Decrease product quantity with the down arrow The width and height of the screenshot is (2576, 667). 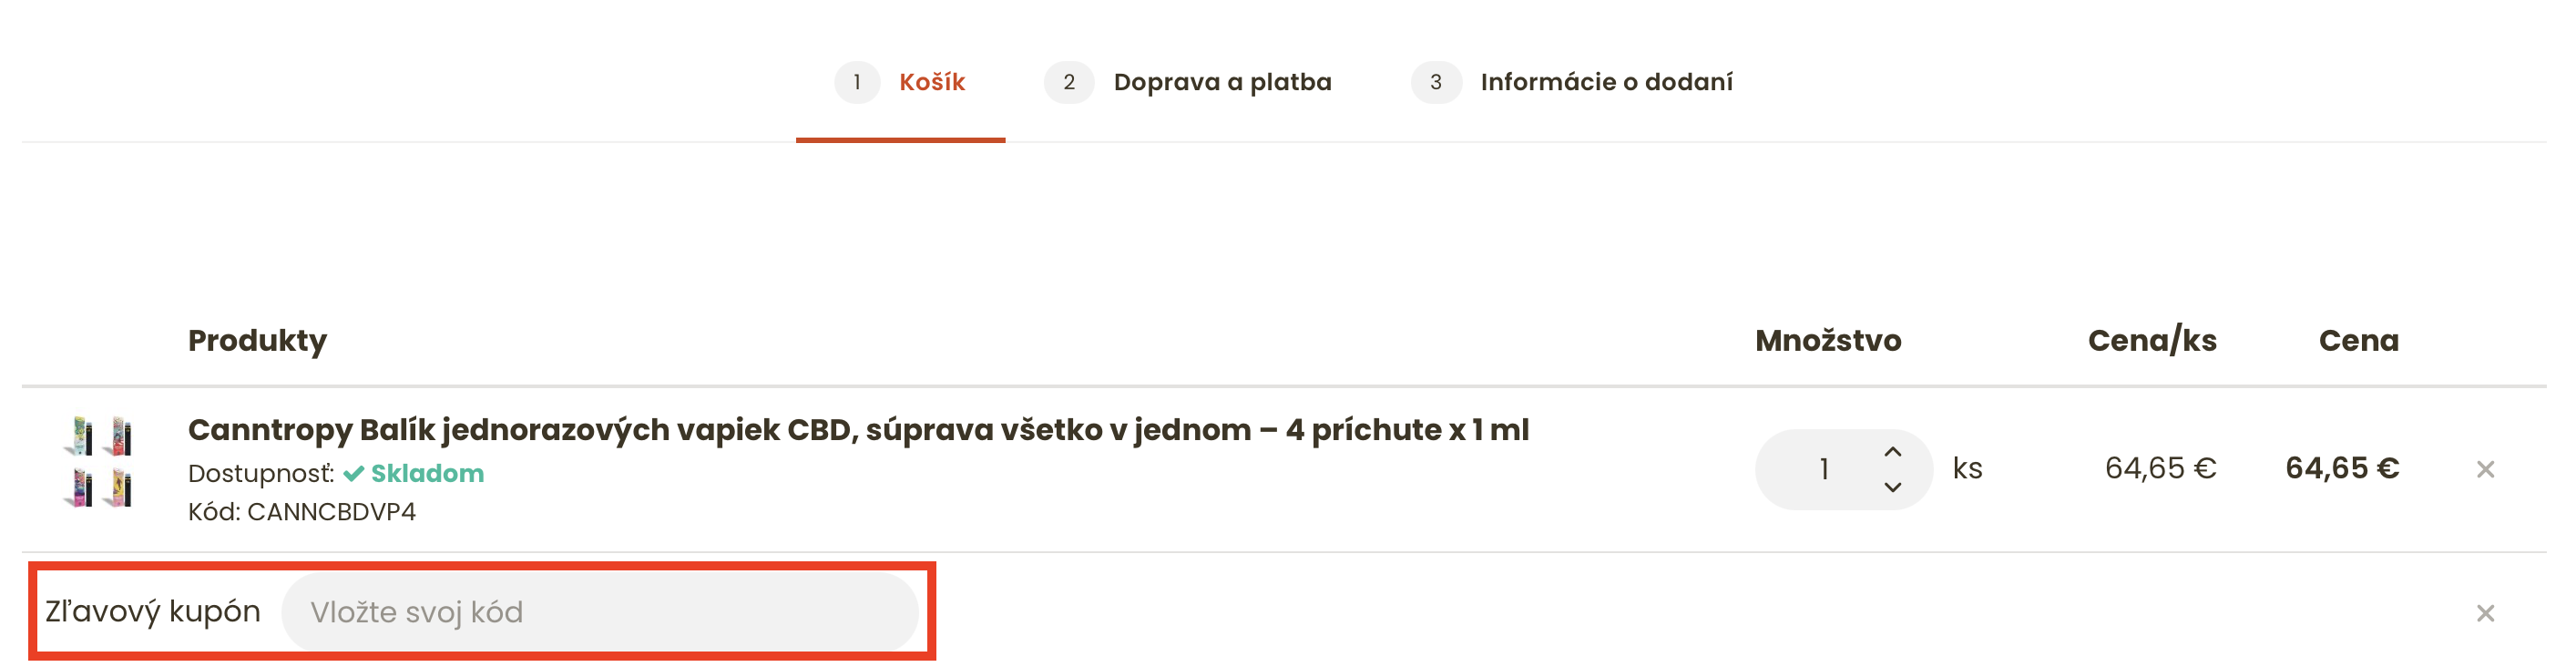pyautogui.click(x=1892, y=487)
